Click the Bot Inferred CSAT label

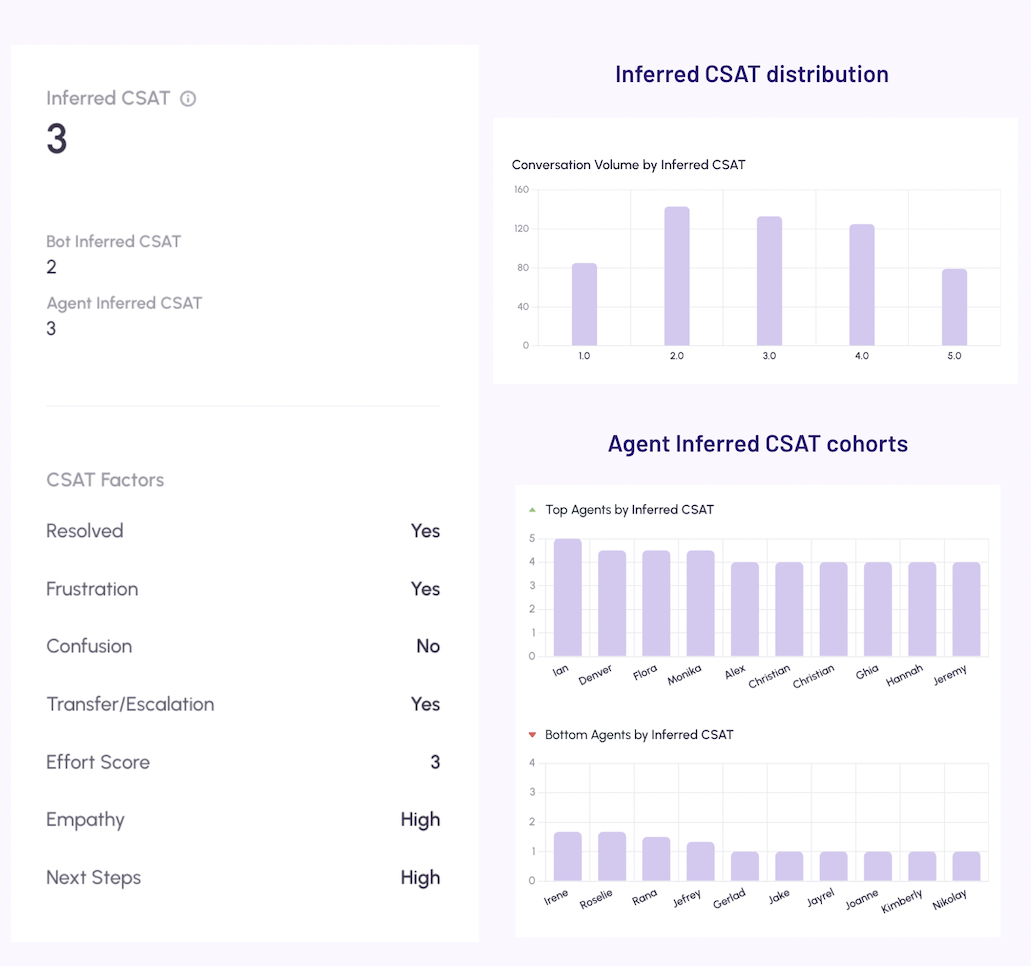coord(114,241)
